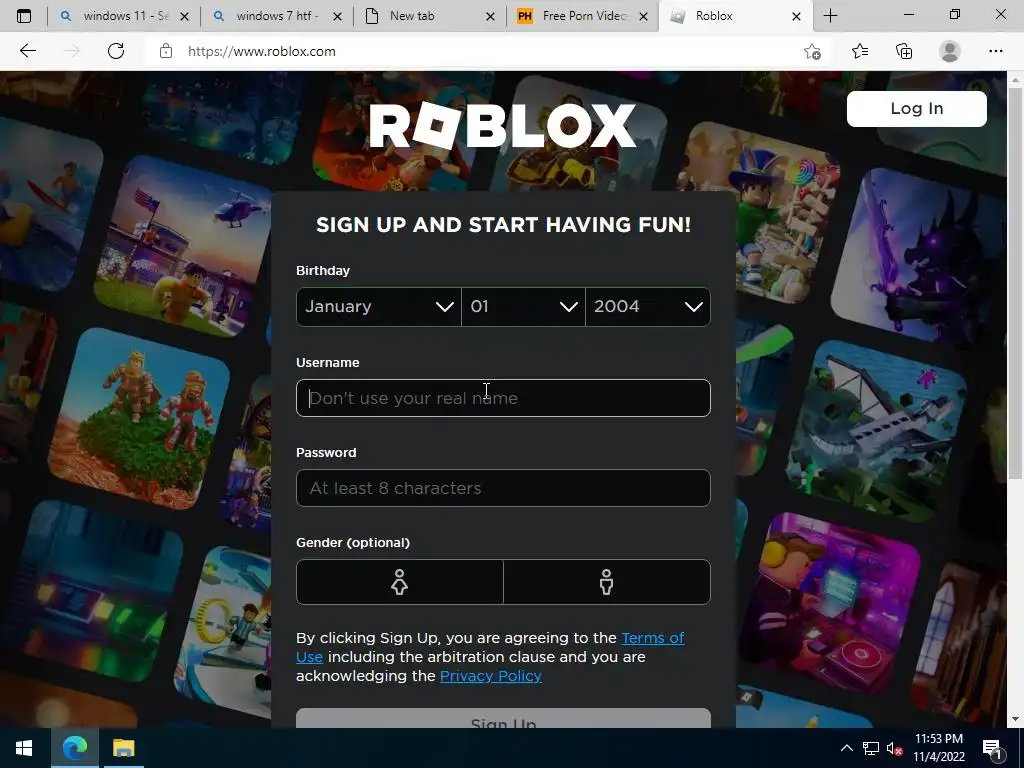Close the New tab tab
This screenshot has height=768, width=1024.
490,16
